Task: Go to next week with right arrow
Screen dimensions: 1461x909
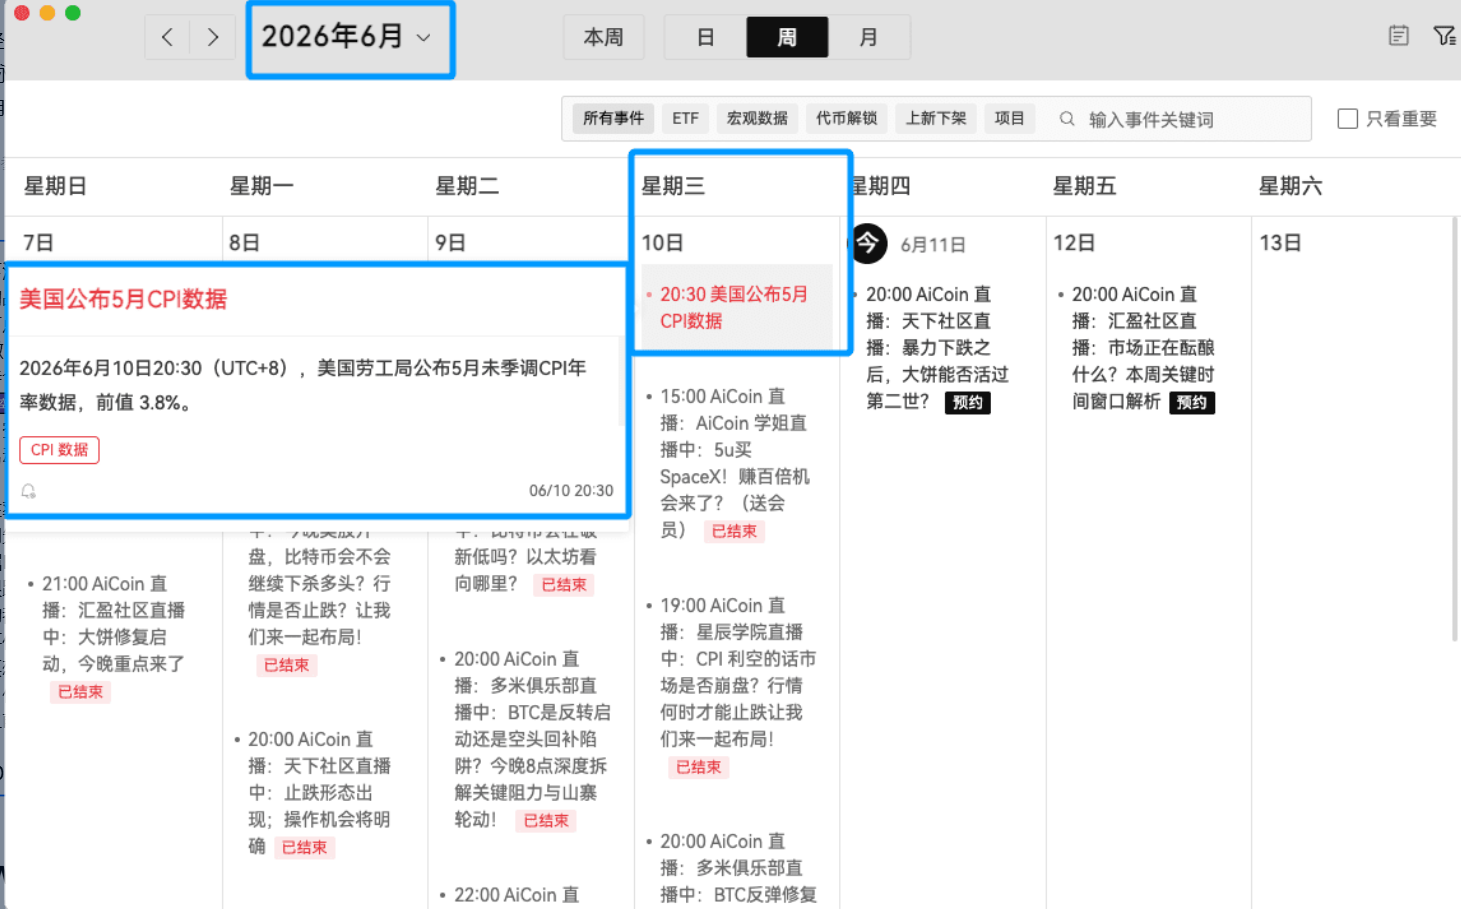Action: [213, 38]
